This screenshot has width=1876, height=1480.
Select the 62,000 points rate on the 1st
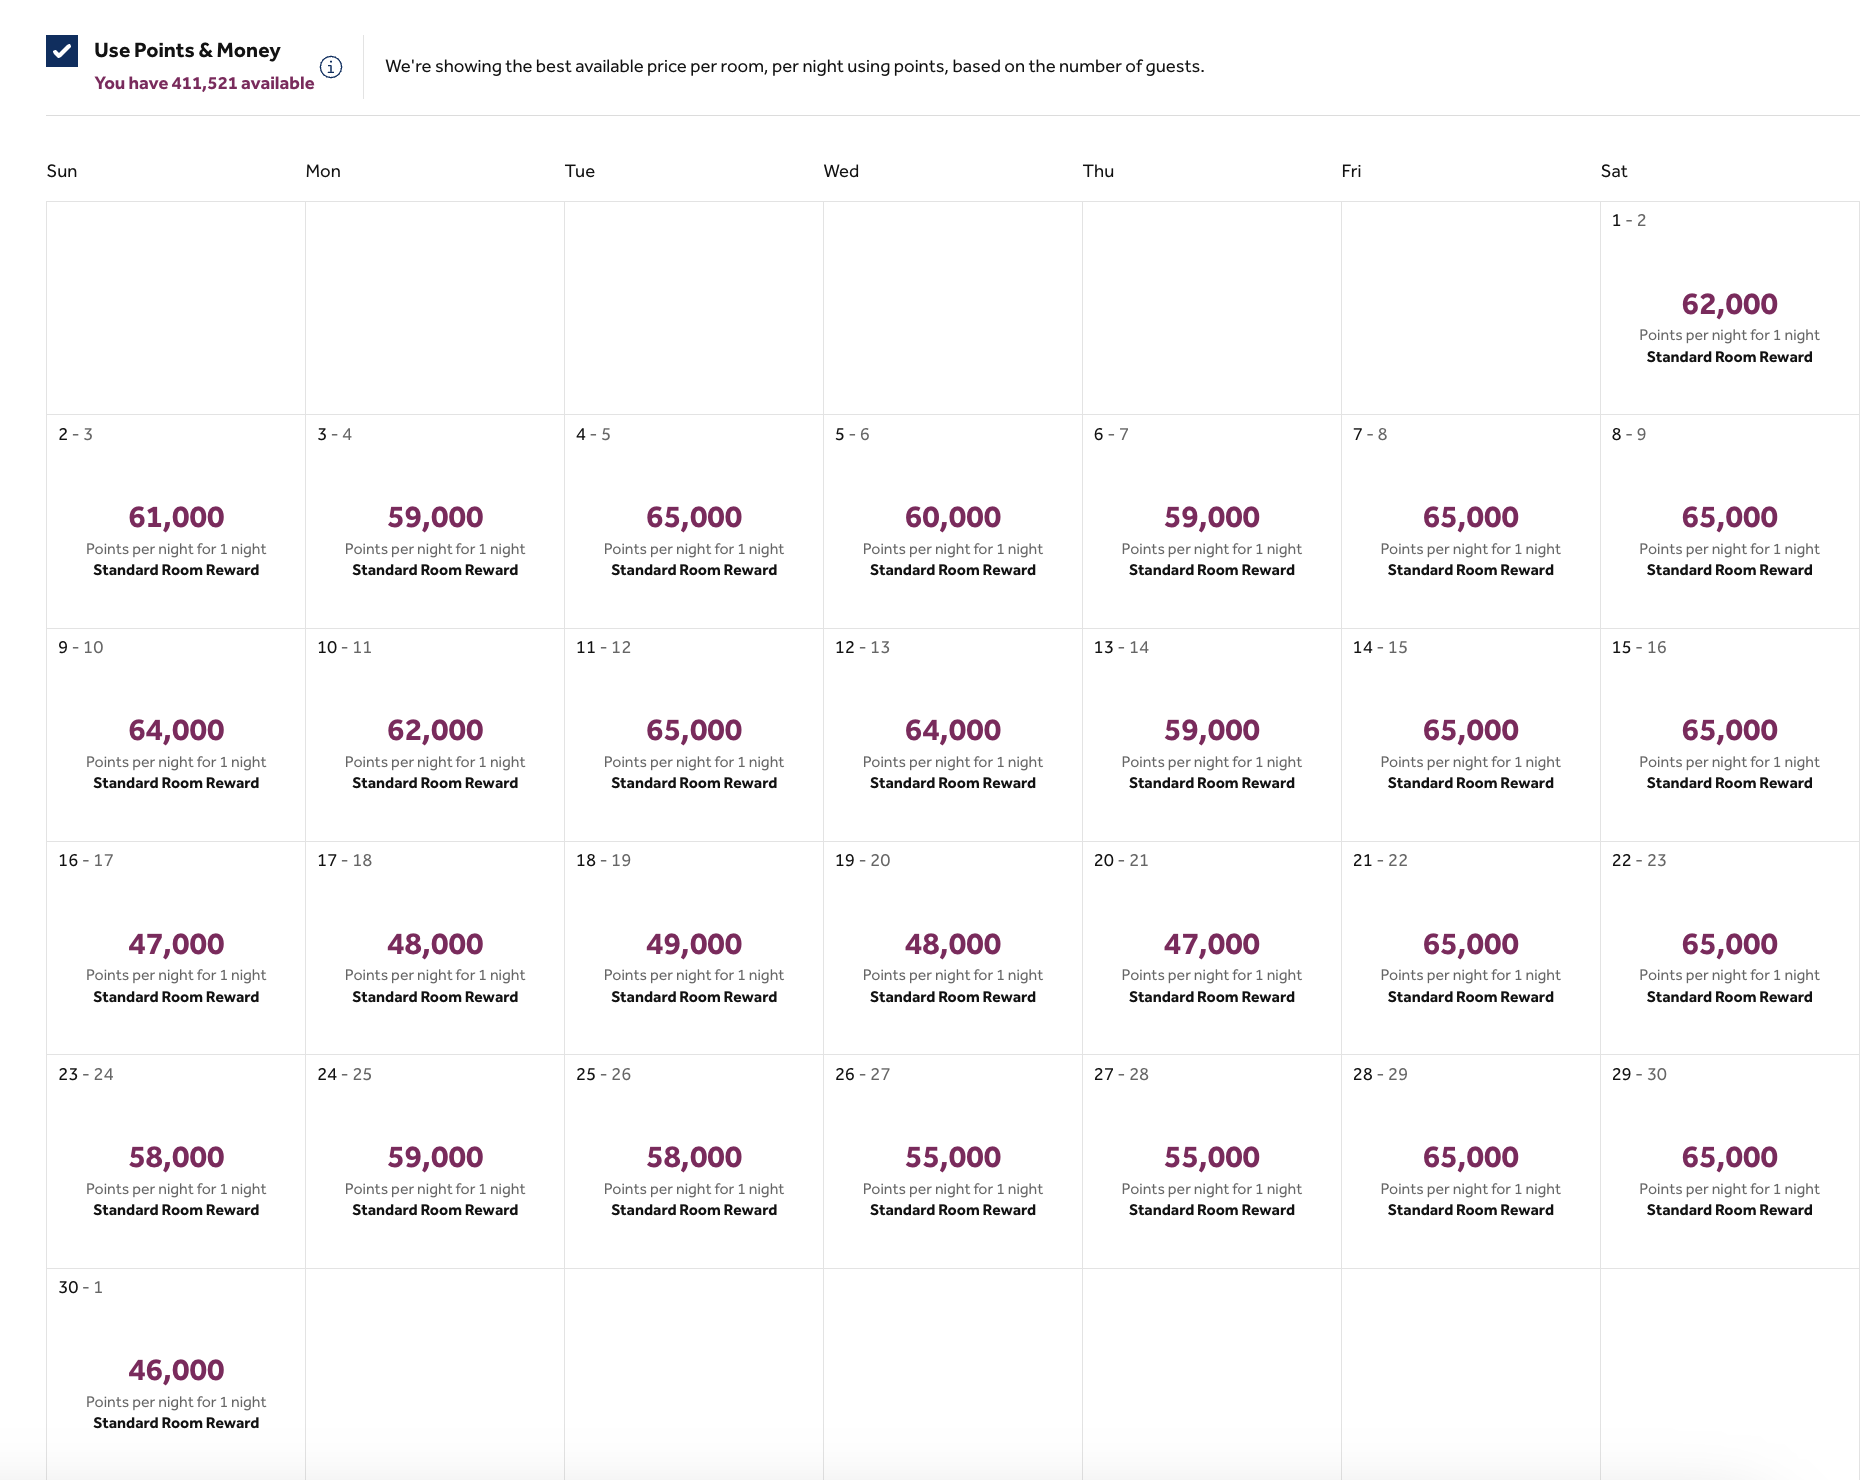click(1729, 305)
